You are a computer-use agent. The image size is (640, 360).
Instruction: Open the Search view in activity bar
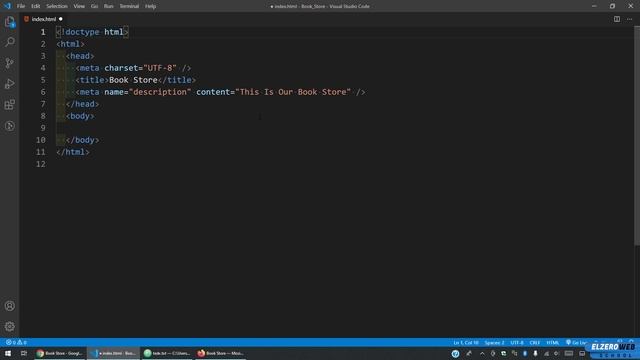point(10,42)
